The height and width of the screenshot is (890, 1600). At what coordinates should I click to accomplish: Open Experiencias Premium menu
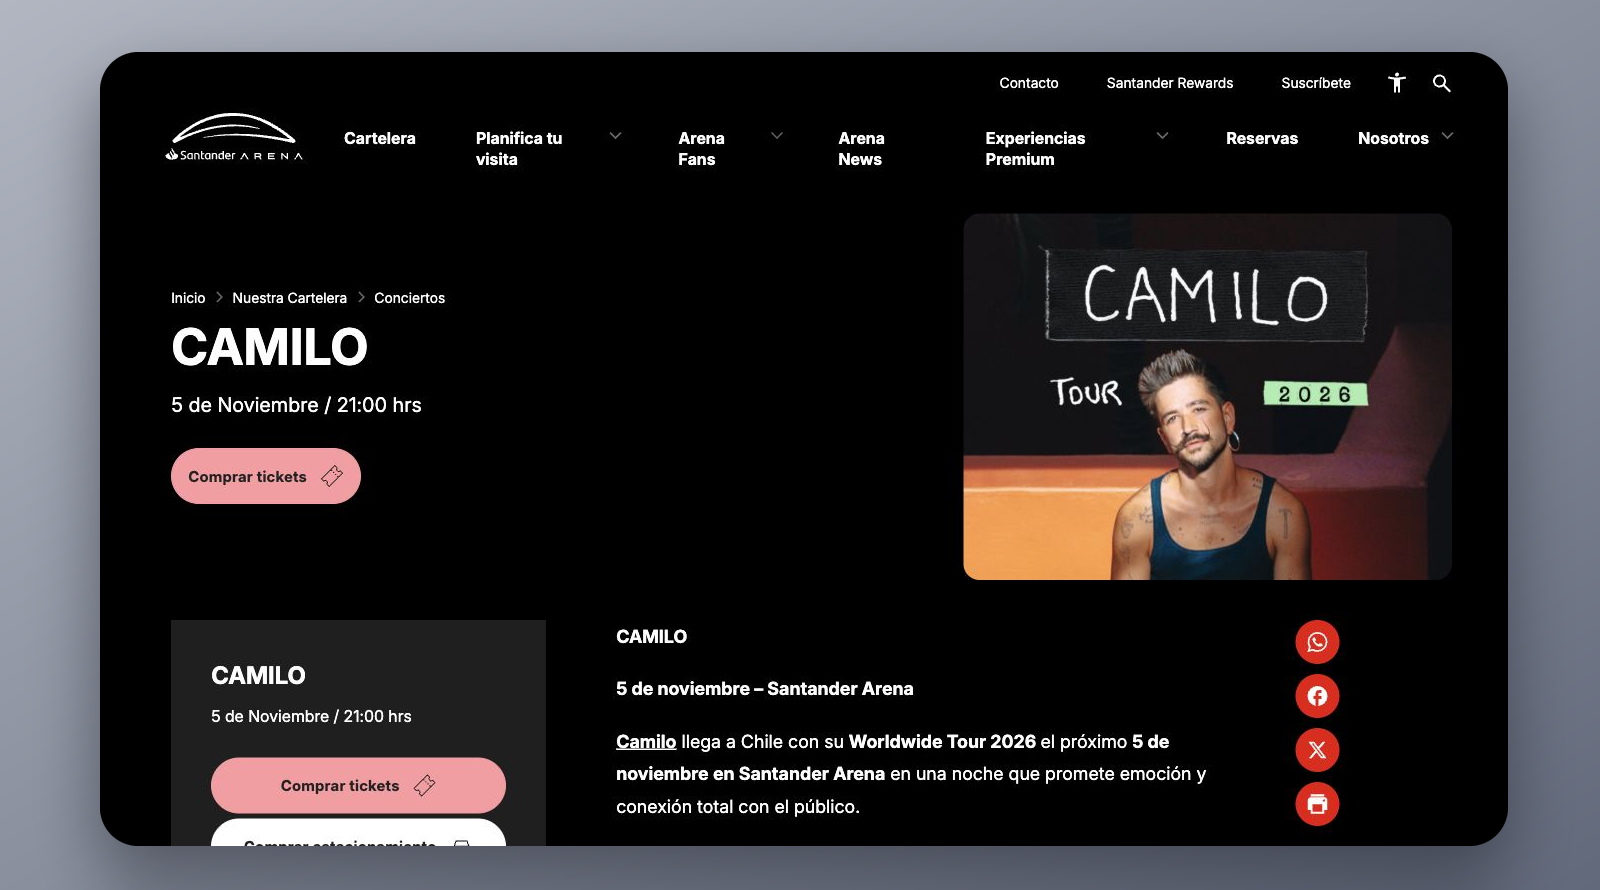pos(1035,148)
